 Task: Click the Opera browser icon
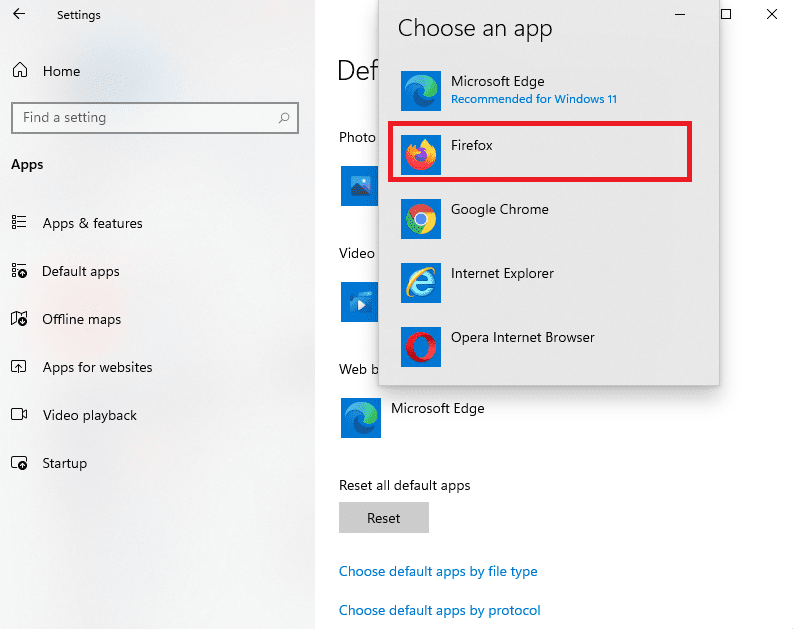tap(421, 347)
